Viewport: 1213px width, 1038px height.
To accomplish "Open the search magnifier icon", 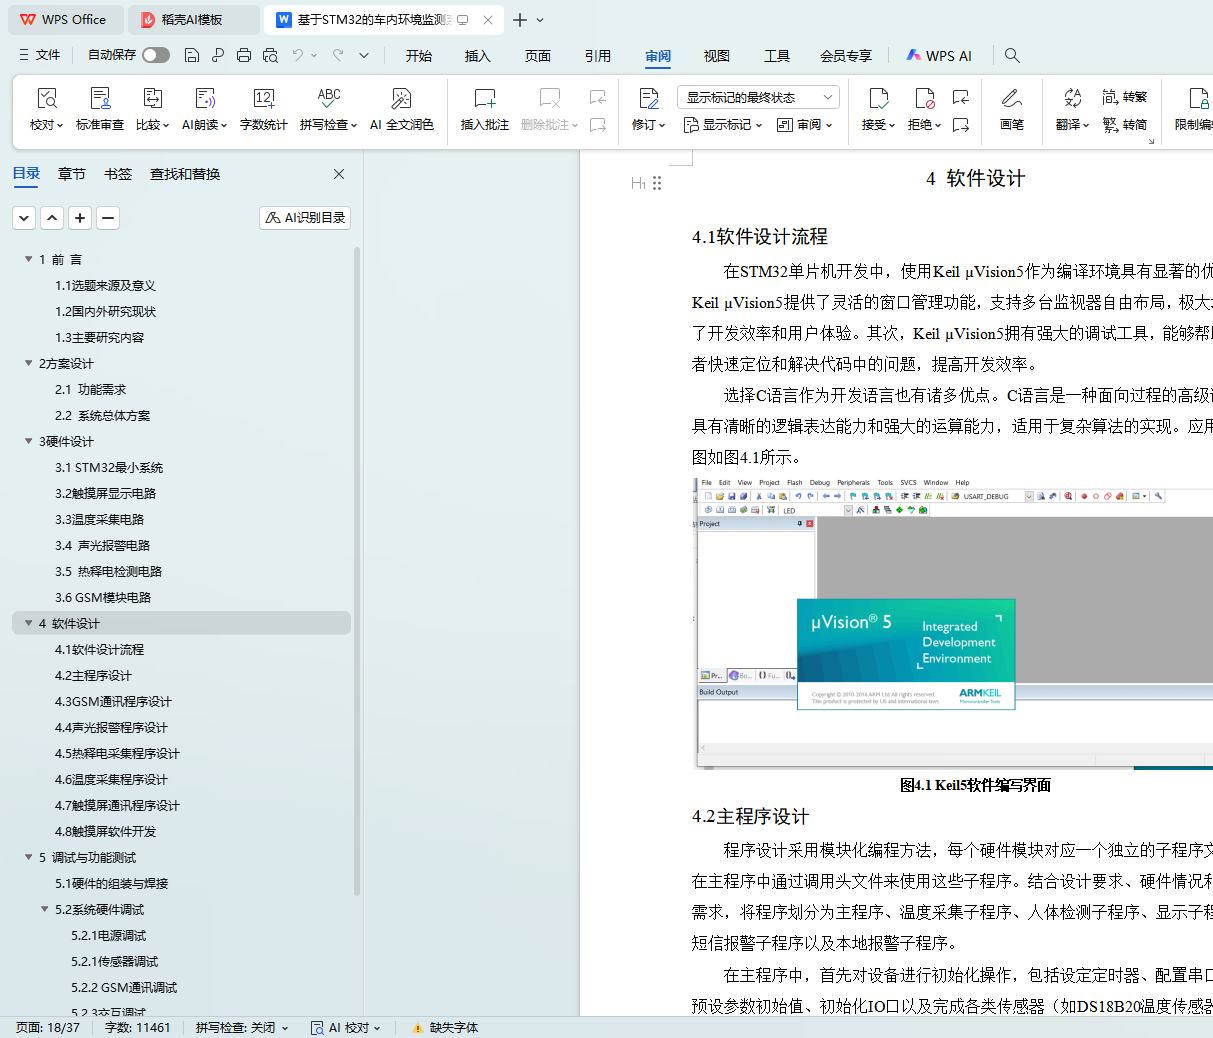I will (1012, 55).
